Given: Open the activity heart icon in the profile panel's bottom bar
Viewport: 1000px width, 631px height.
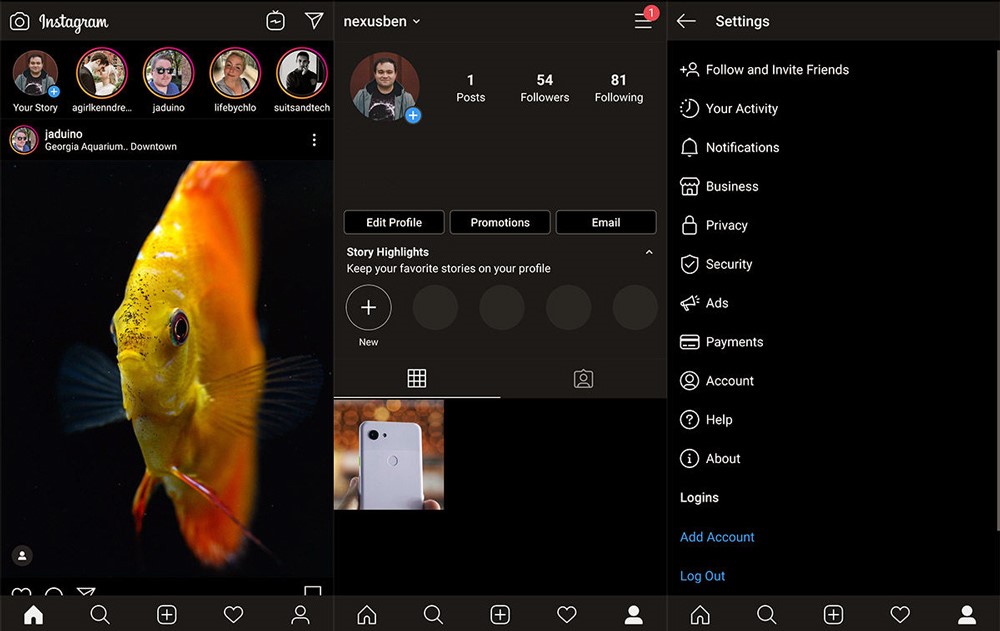Looking at the screenshot, I should [567, 614].
